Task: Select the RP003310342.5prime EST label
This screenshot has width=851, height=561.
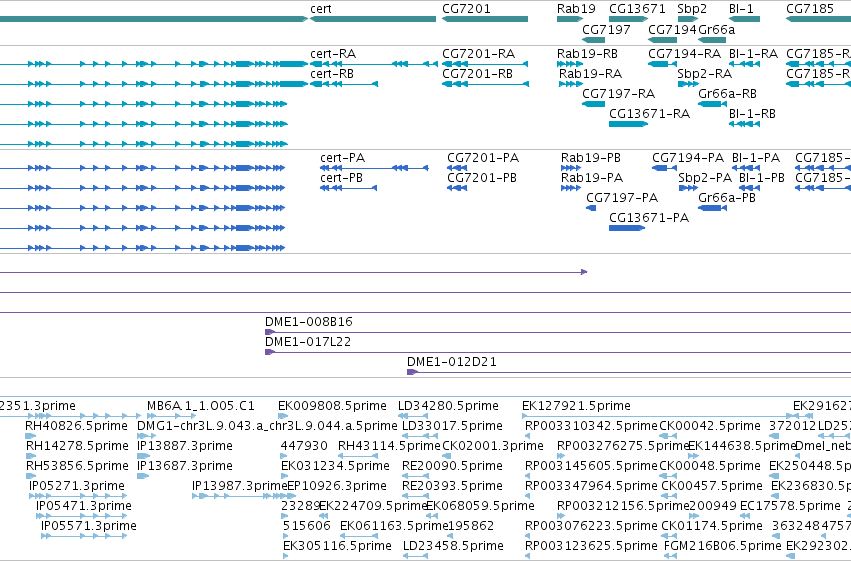Action: pos(591,426)
